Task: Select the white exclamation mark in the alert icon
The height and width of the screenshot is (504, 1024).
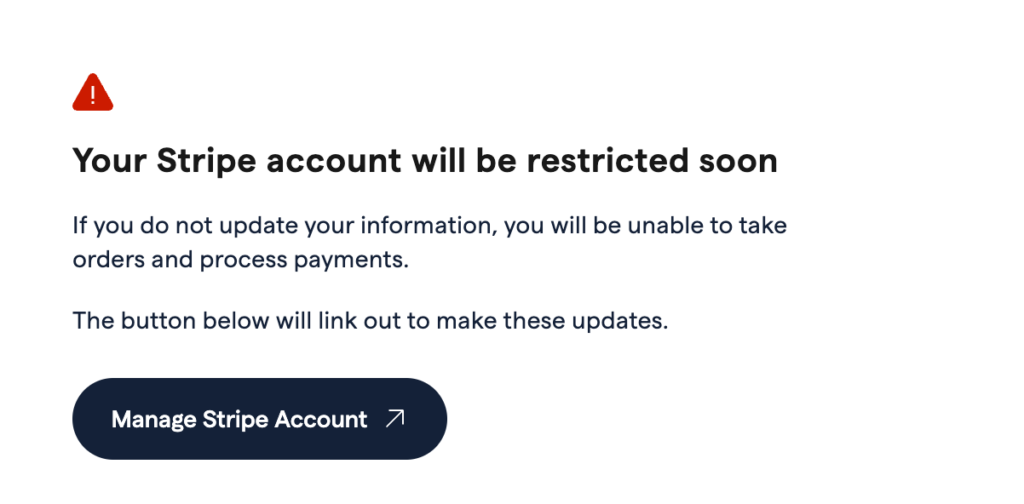Action: click(x=93, y=95)
